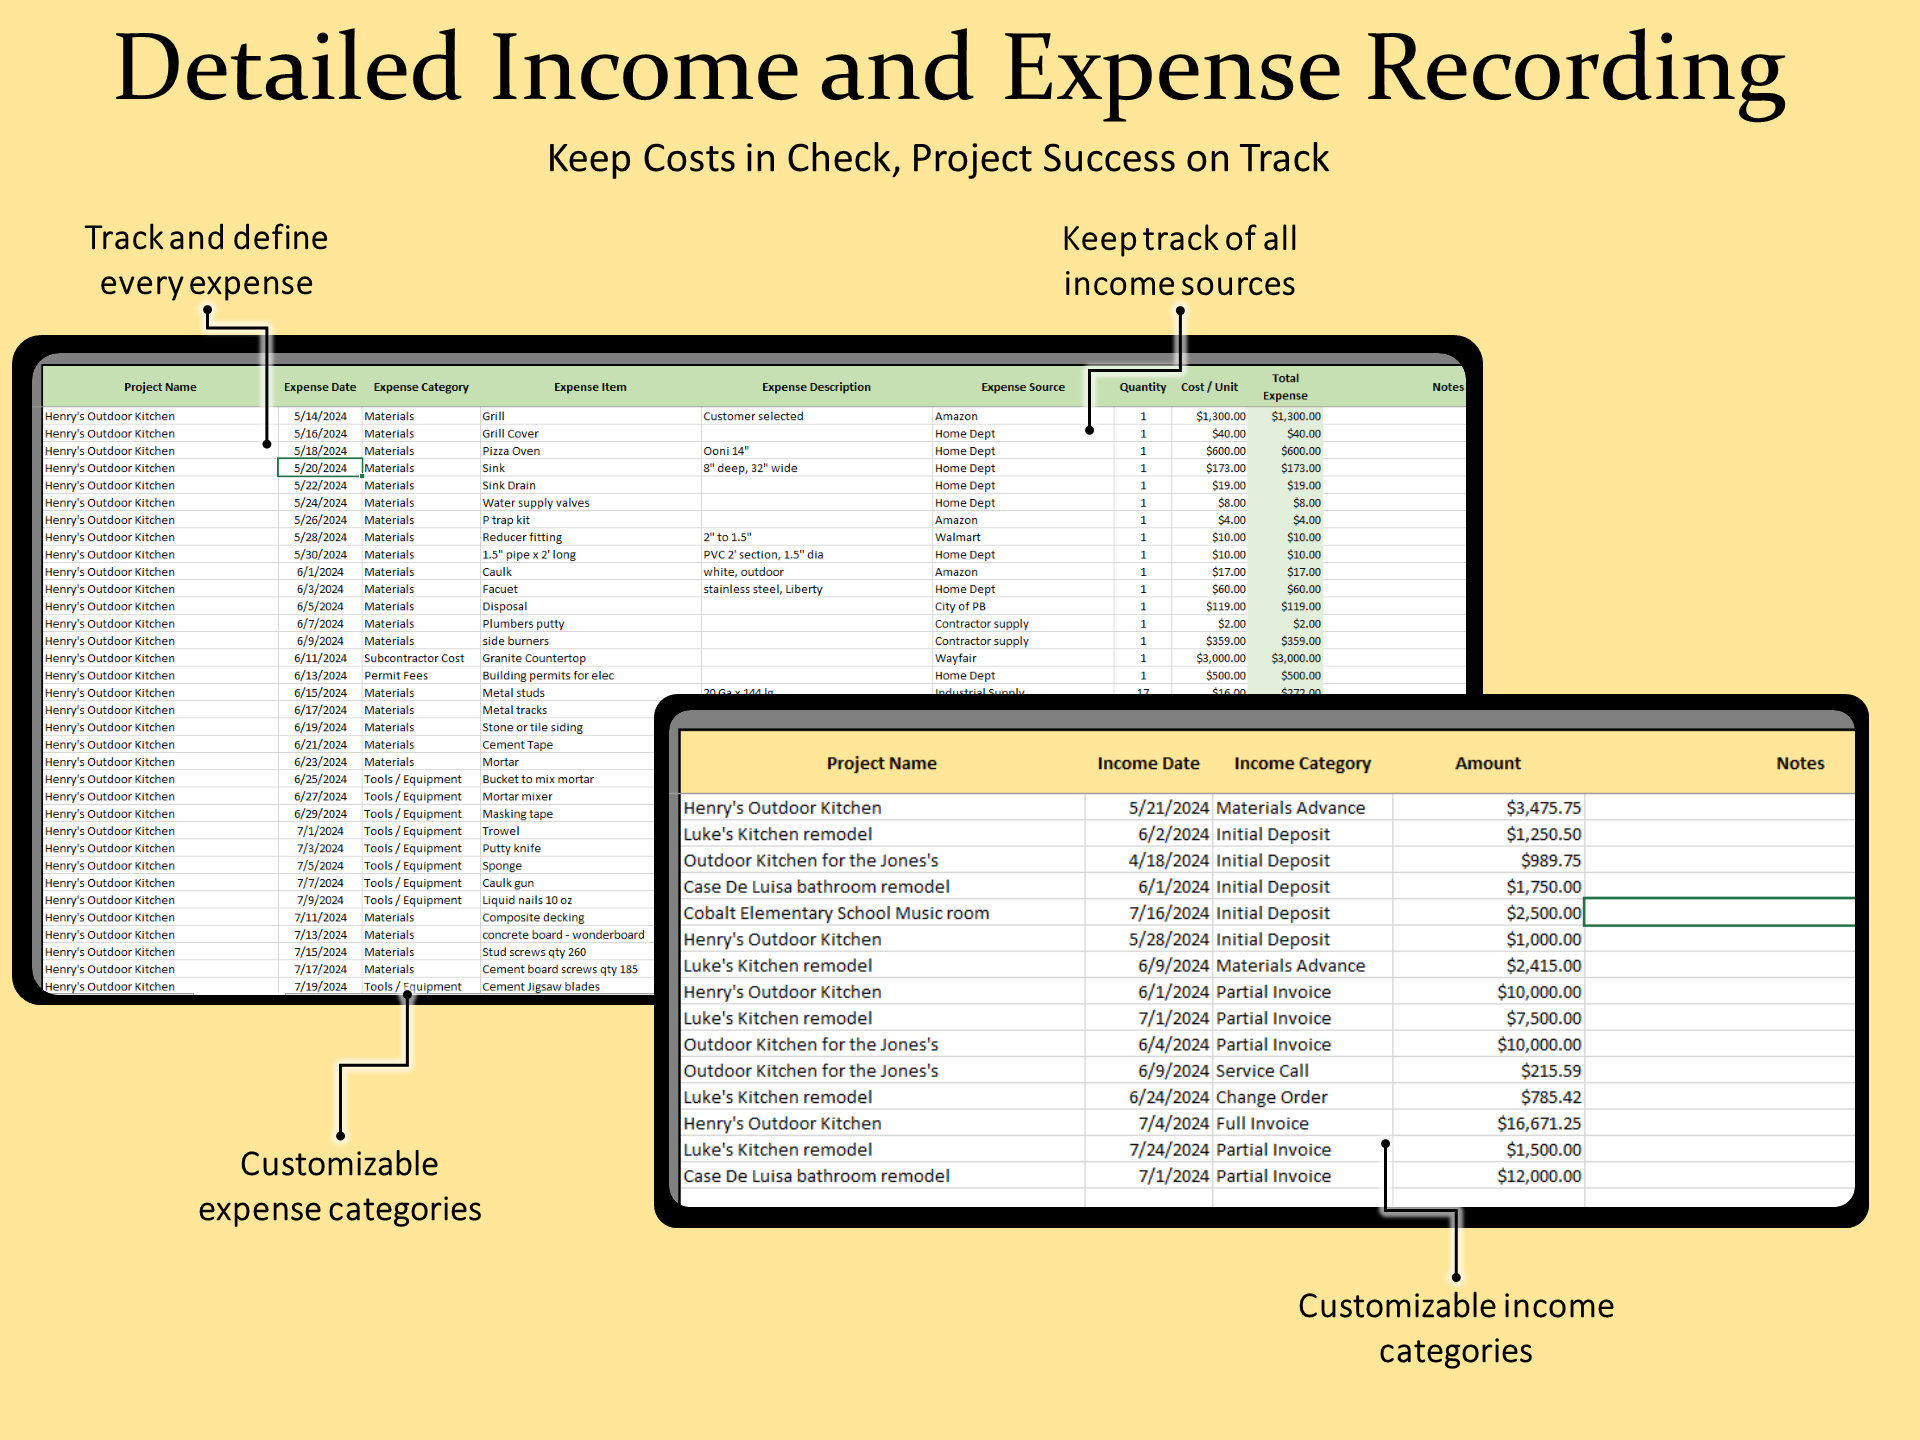The width and height of the screenshot is (1920, 1440).
Task: Select the "Expense Source" column header
Action: (x=1022, y=387)
